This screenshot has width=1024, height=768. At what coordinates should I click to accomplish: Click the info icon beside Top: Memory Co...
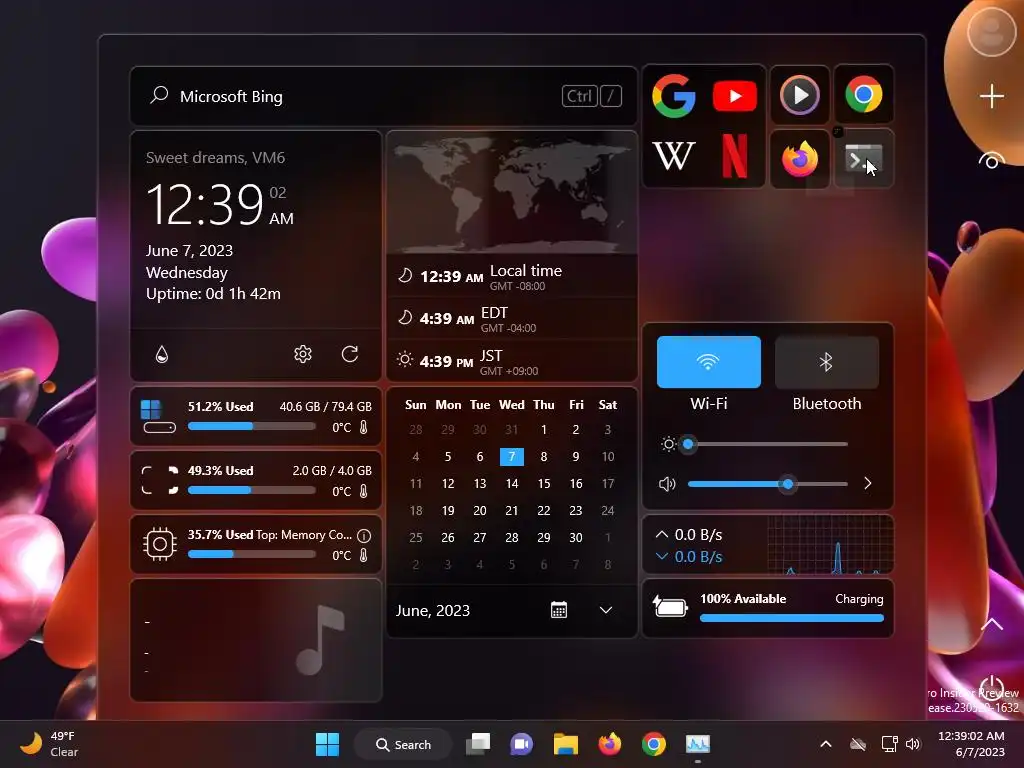click(x=364, y=536)
